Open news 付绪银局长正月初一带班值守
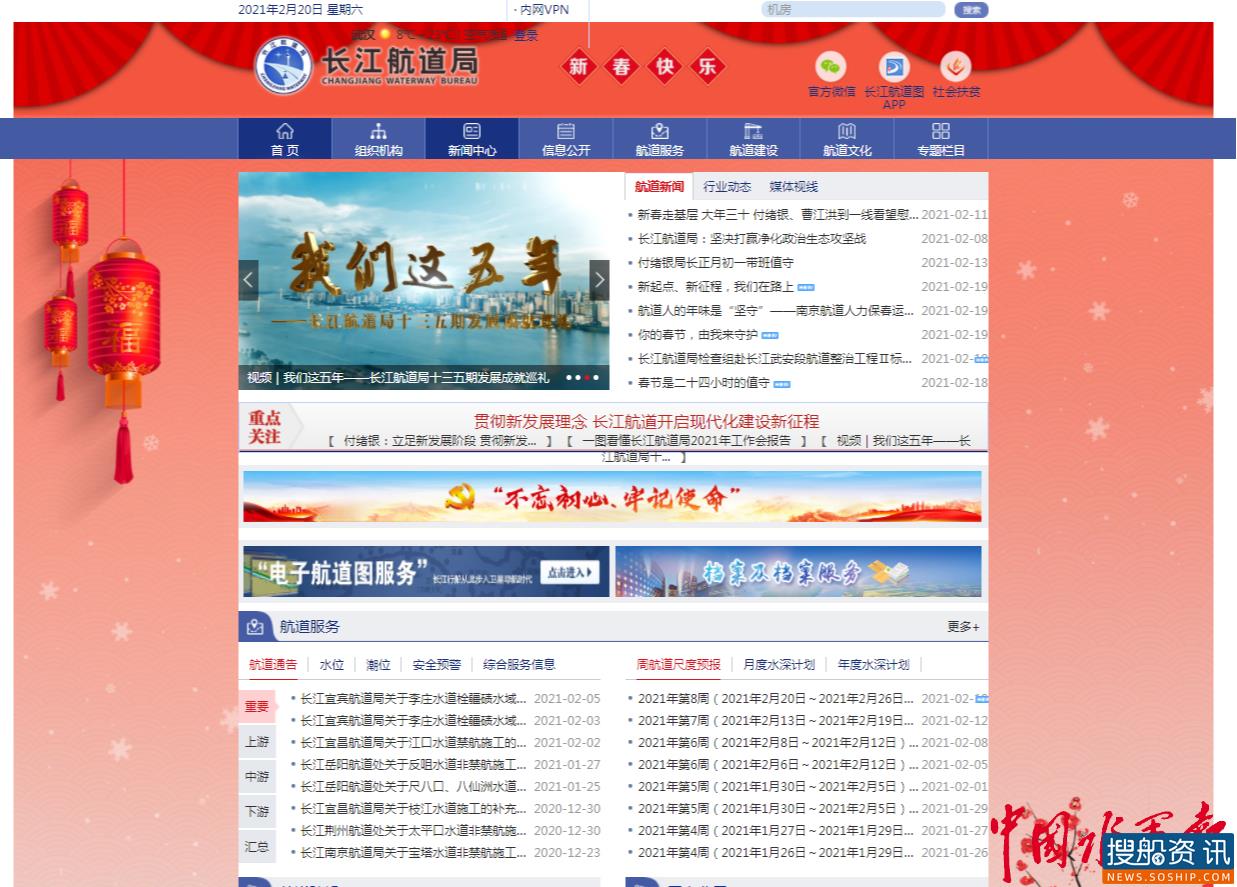Viewport: 1237px width, 887px height. click(x=715, y=263)
